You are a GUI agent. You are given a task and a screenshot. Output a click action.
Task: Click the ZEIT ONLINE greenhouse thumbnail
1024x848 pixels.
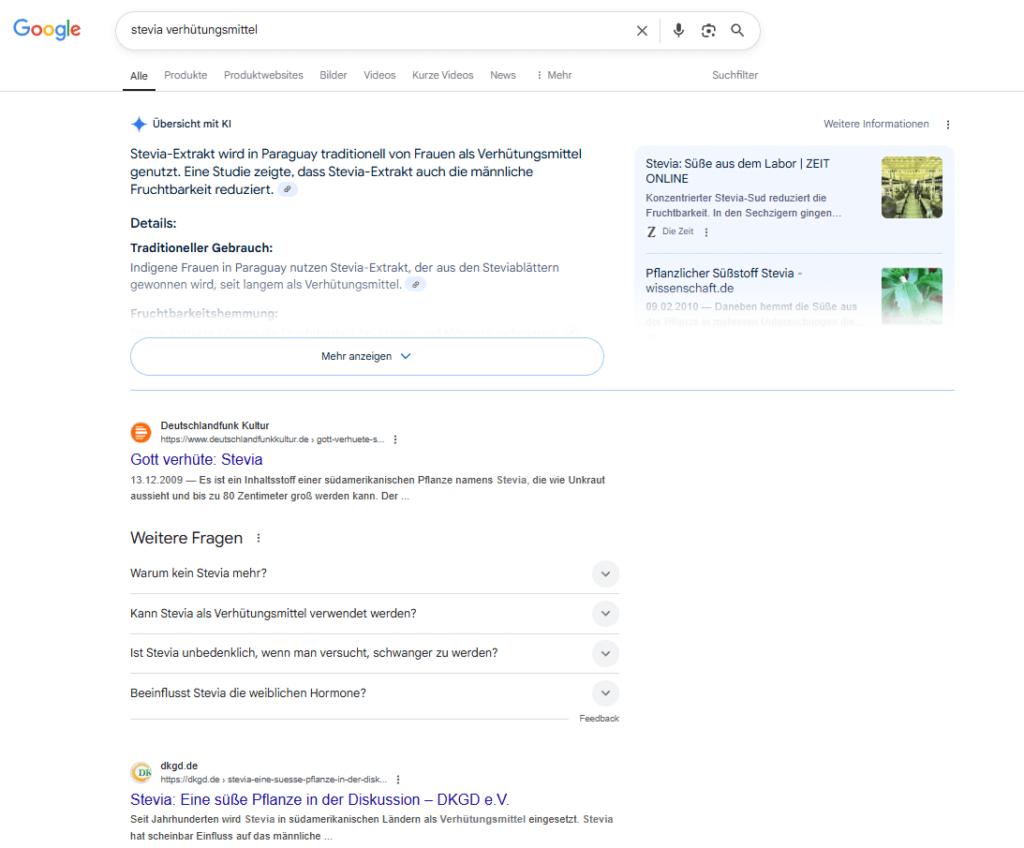912,188
